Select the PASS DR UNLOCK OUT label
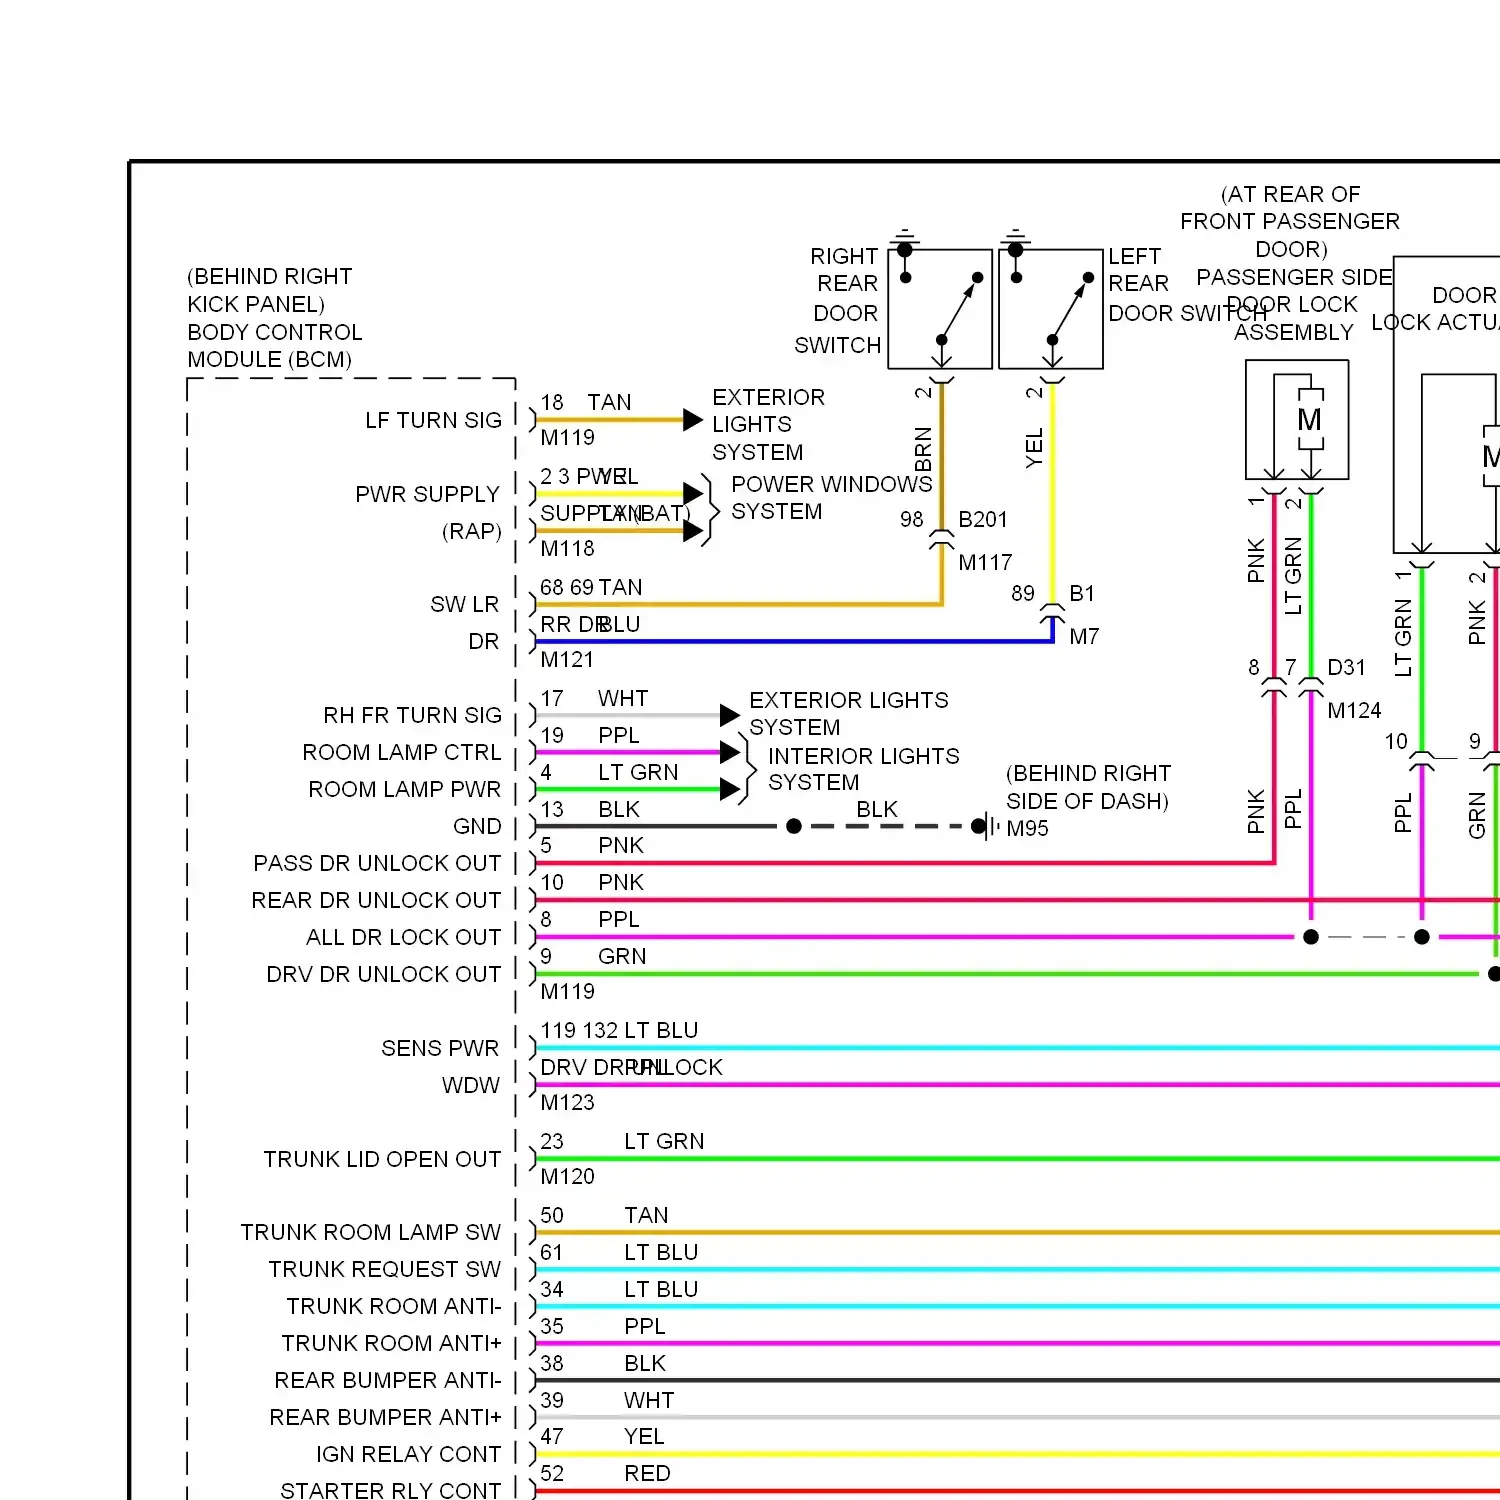This screenshot has height=1500, width=1500. click(x=377, y=863)
